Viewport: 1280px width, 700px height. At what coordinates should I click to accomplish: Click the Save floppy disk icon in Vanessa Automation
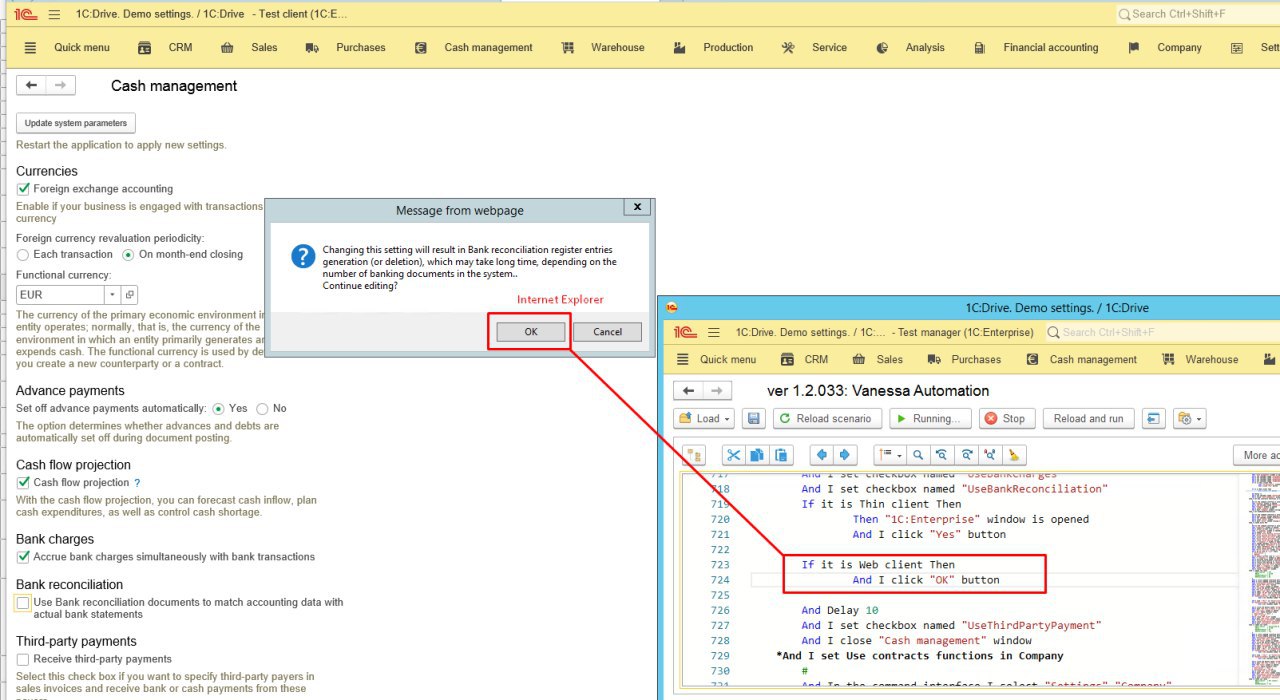coord(754,419)
